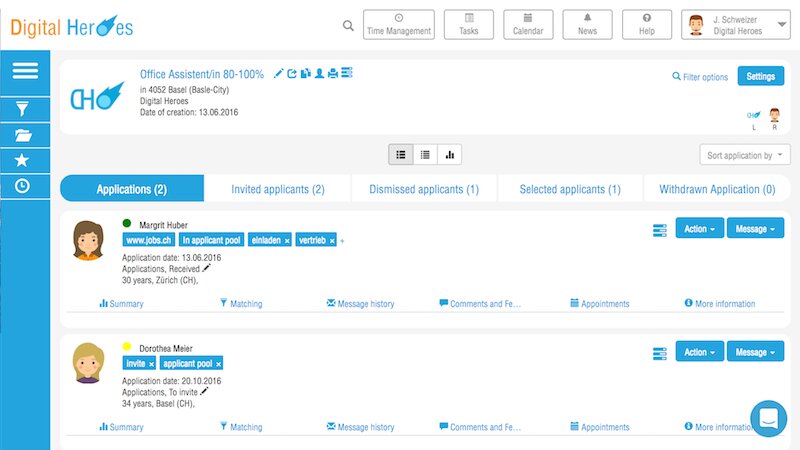
Task: Open the hamburger menu in the sidebar
Action: pyautogui.click(x=25, y=71)
